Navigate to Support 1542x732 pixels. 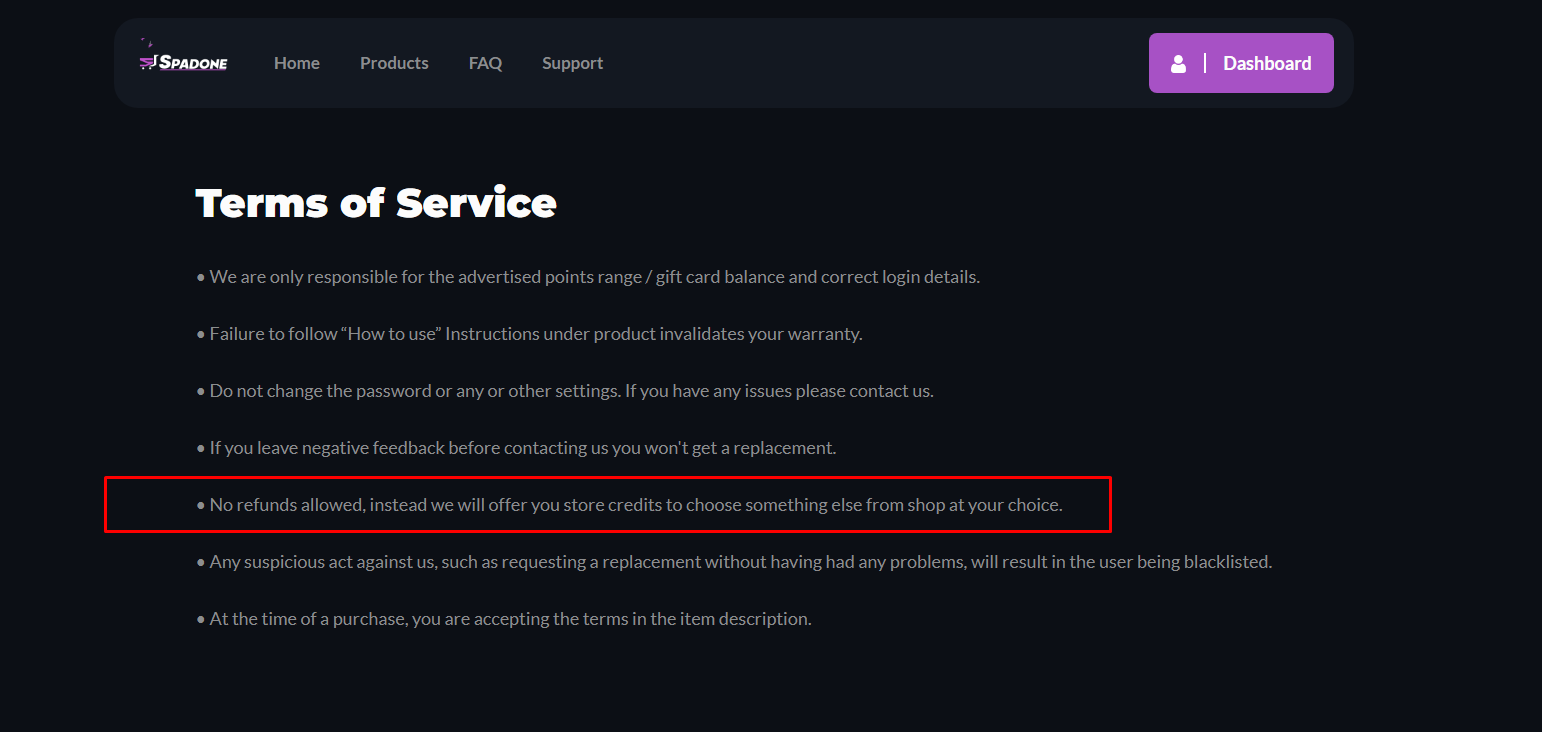pyautogui.click(x=572, y=63)
